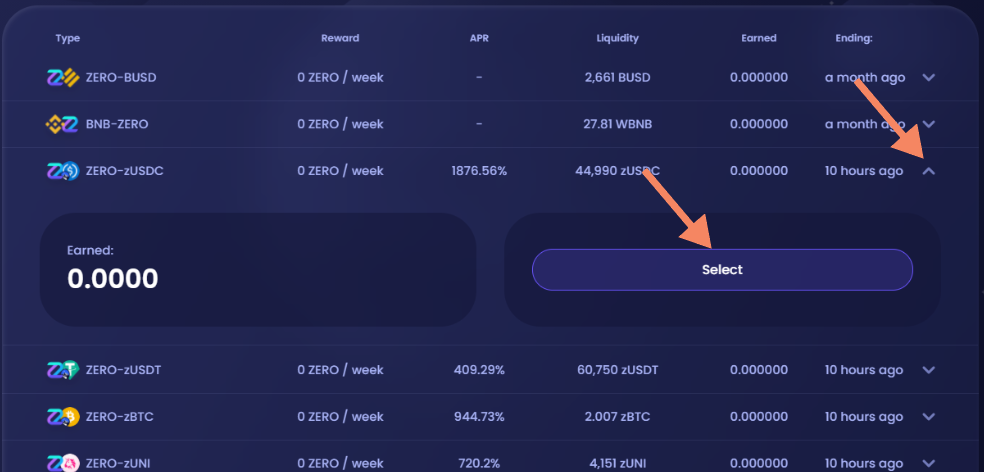Click the Earned column header

tap(759, 38)
